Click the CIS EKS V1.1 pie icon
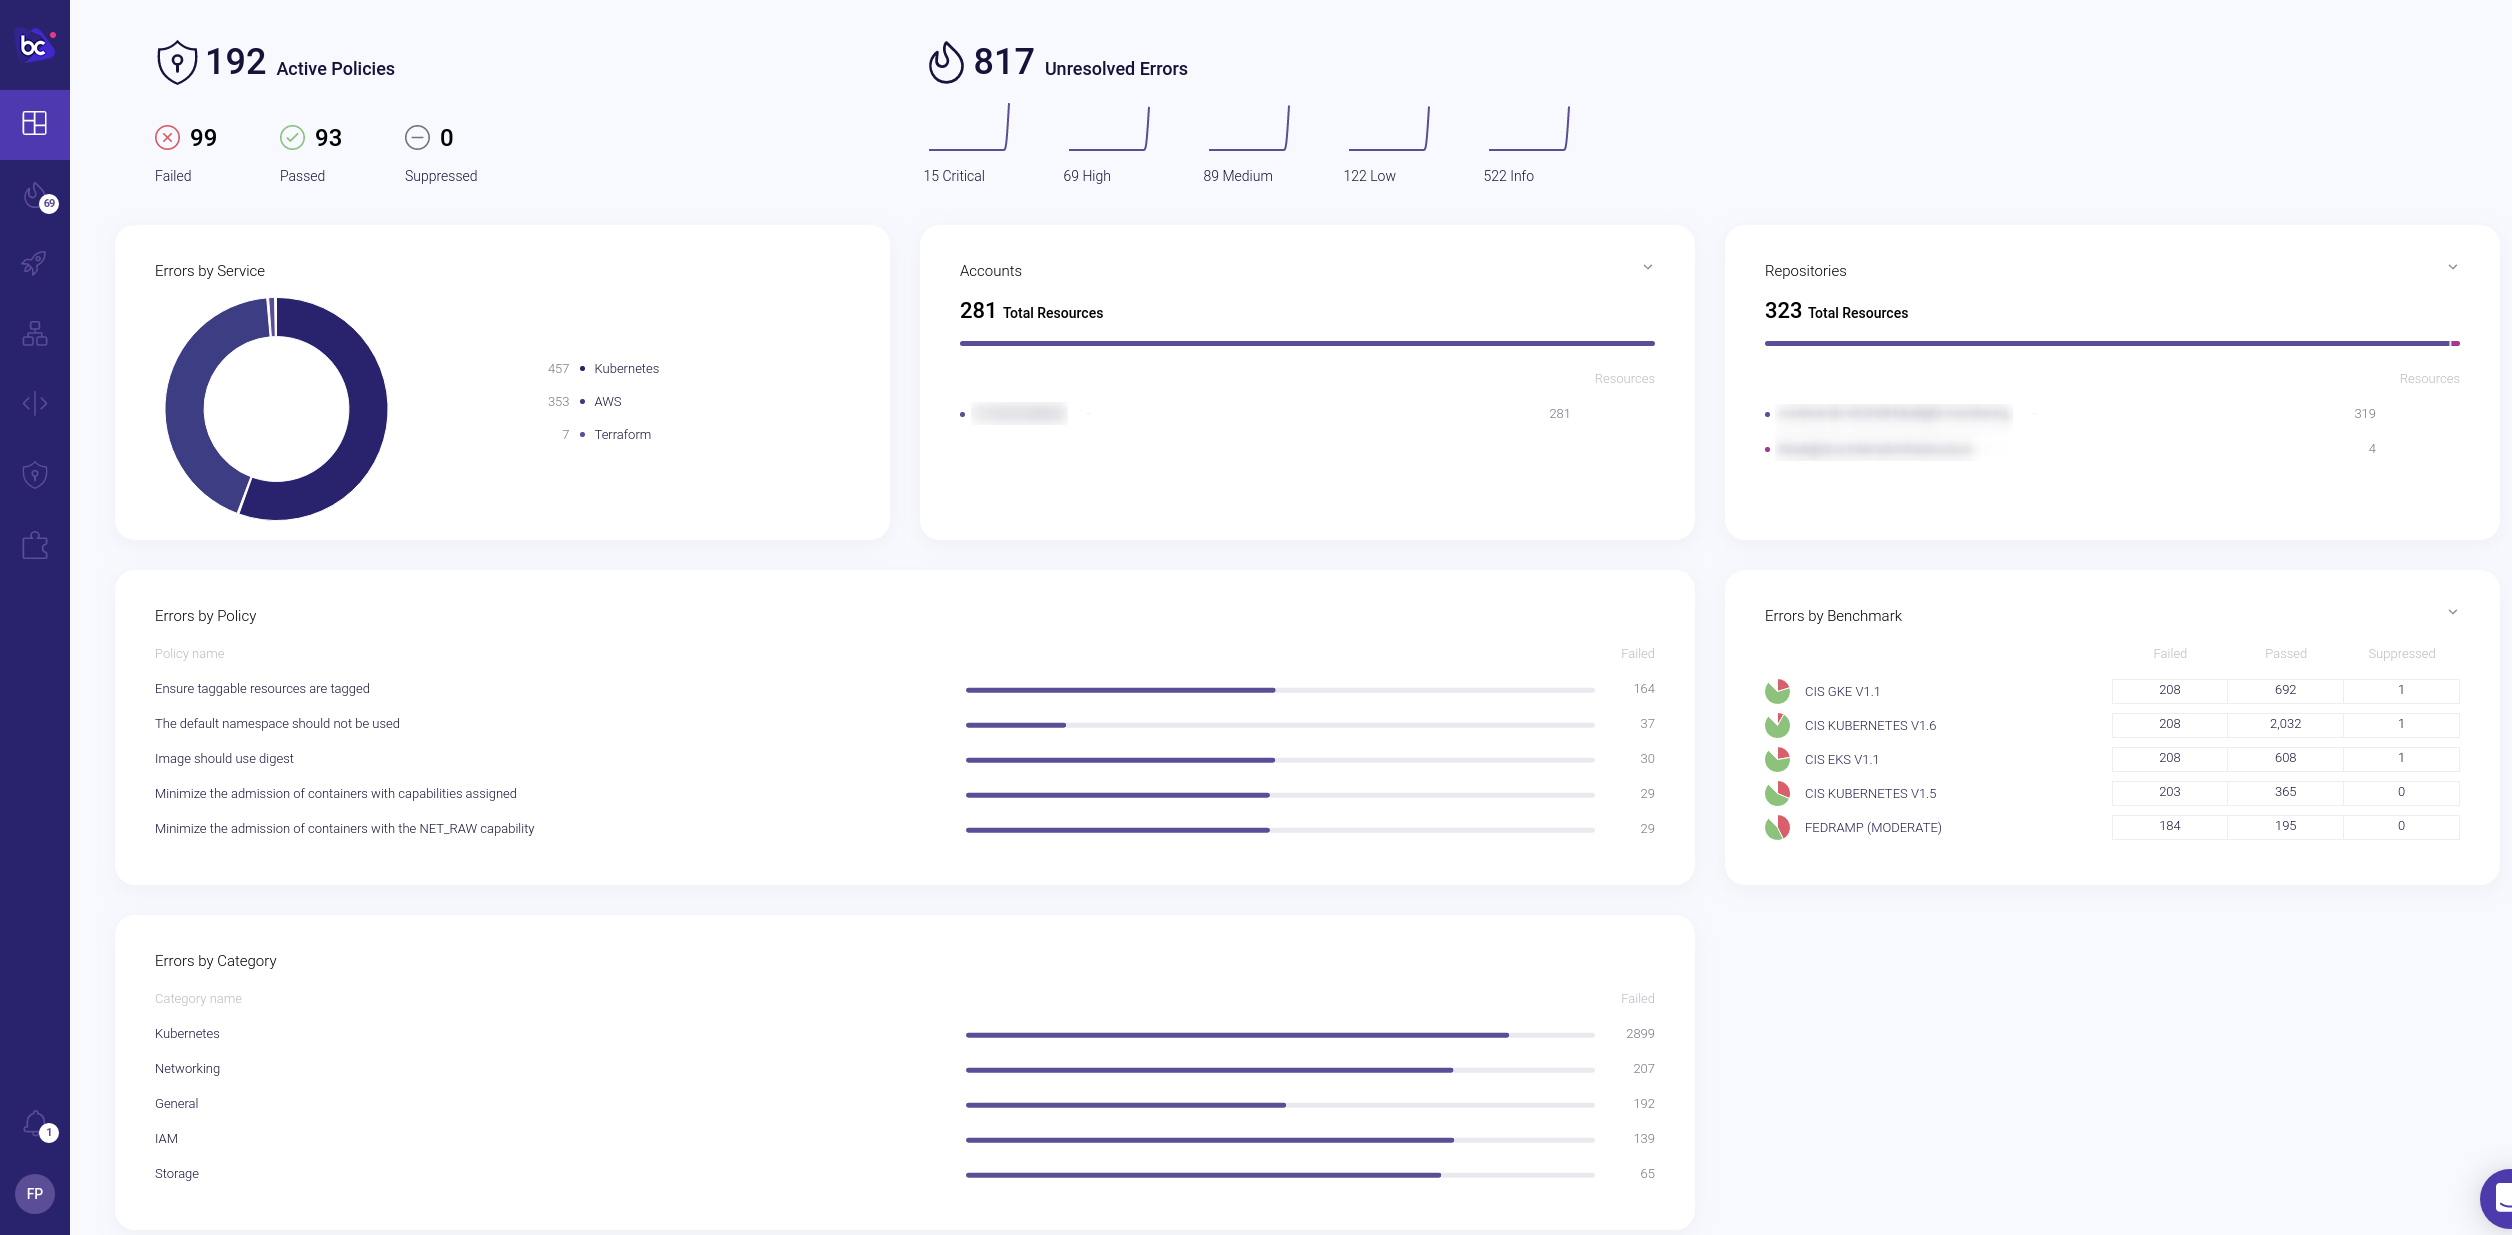Image resolution: width=2512 pixels, height=1235 pixels. (x=1777, y=759)
